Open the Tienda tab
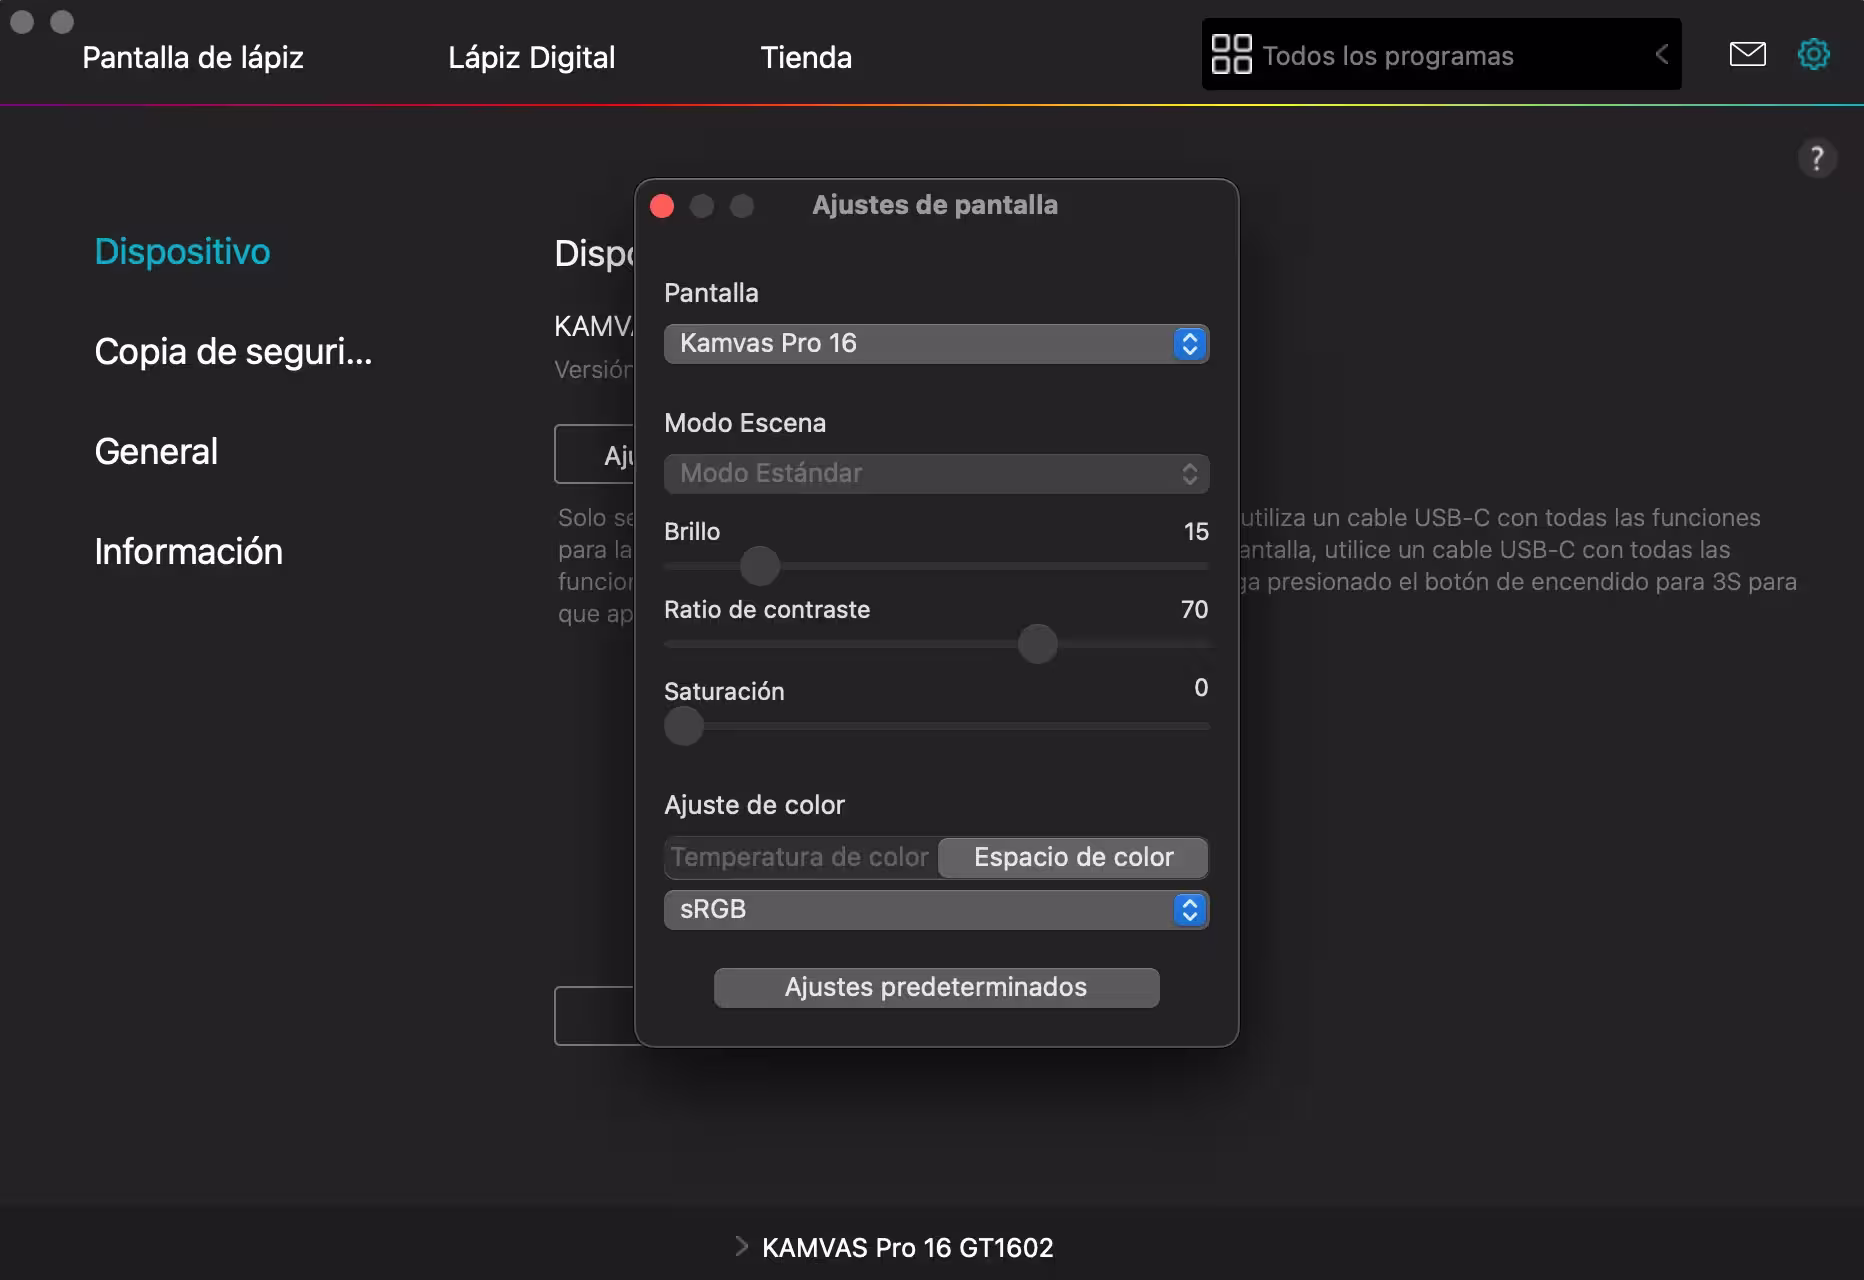The image size is (1864, 1280). (x=806, y=58)
